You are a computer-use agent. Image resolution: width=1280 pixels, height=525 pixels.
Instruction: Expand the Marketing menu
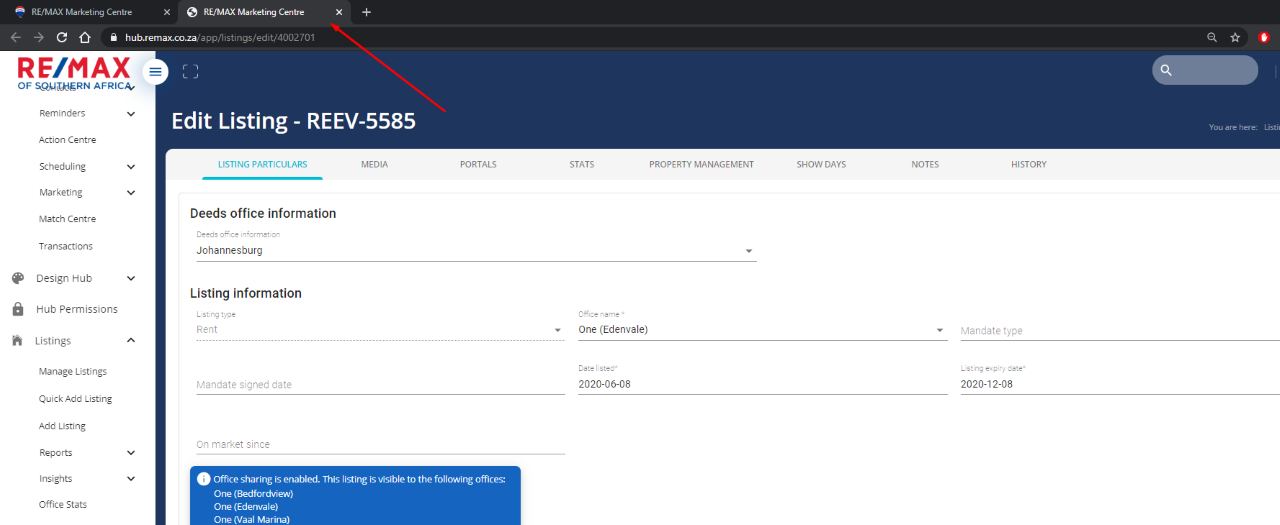coord(131,193)
